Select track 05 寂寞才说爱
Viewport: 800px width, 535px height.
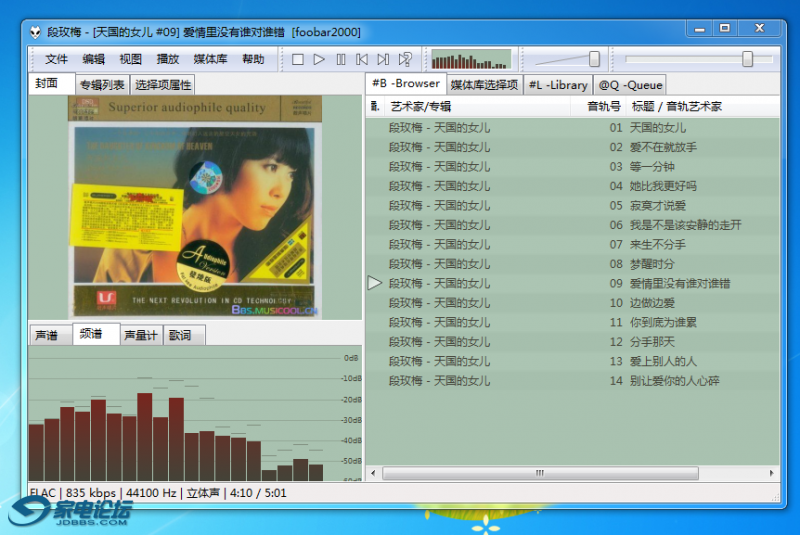point(658,205)
